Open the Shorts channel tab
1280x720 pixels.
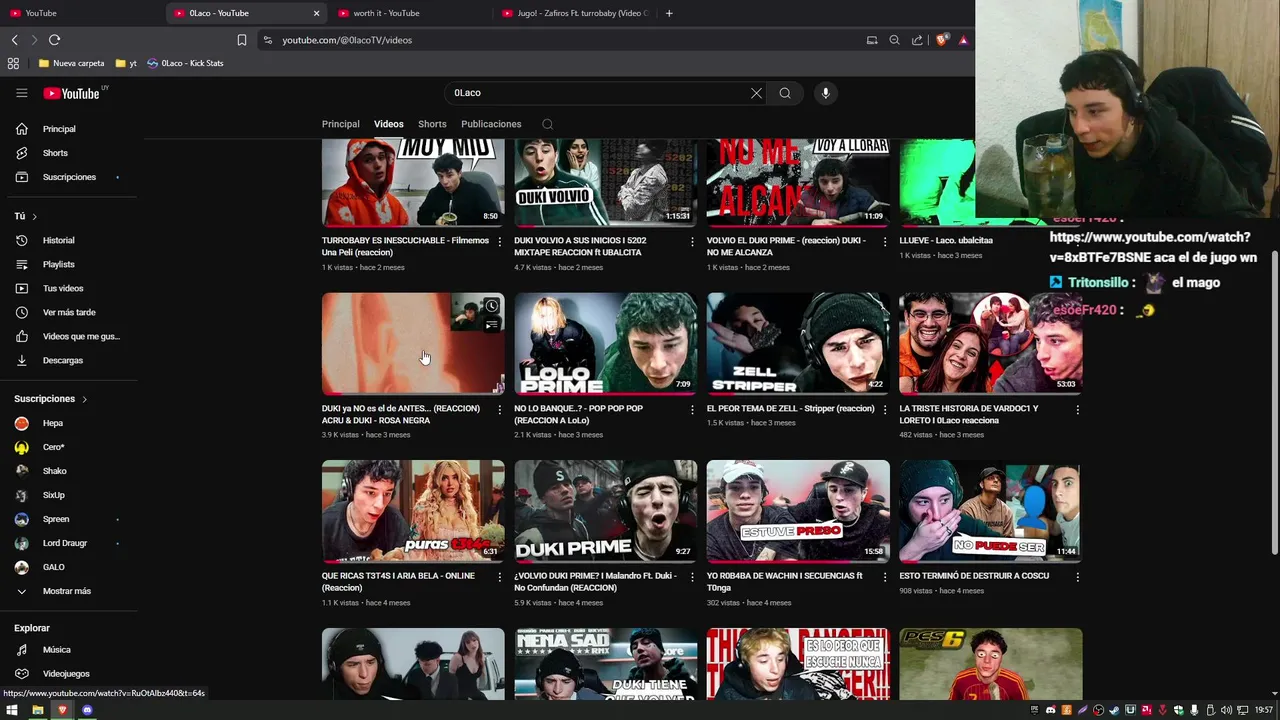(x=432, y=124)
